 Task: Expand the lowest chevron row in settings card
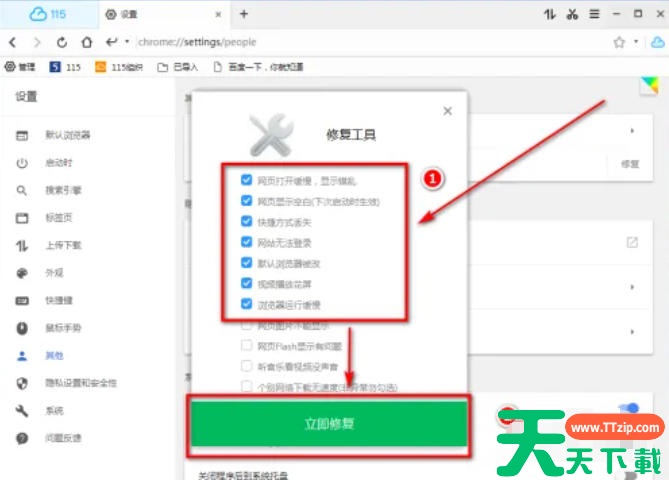coord(632,332)
